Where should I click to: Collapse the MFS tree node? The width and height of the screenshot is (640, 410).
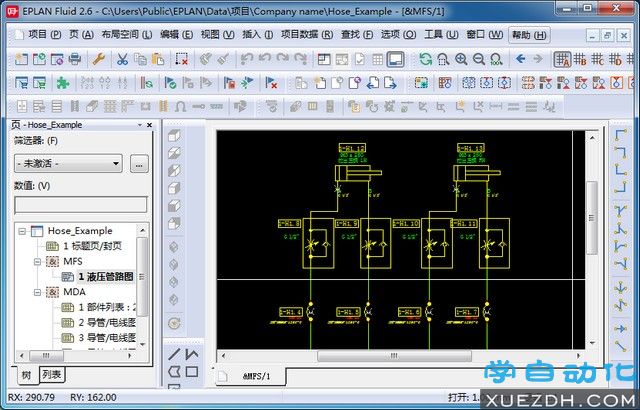coord(38,262)
